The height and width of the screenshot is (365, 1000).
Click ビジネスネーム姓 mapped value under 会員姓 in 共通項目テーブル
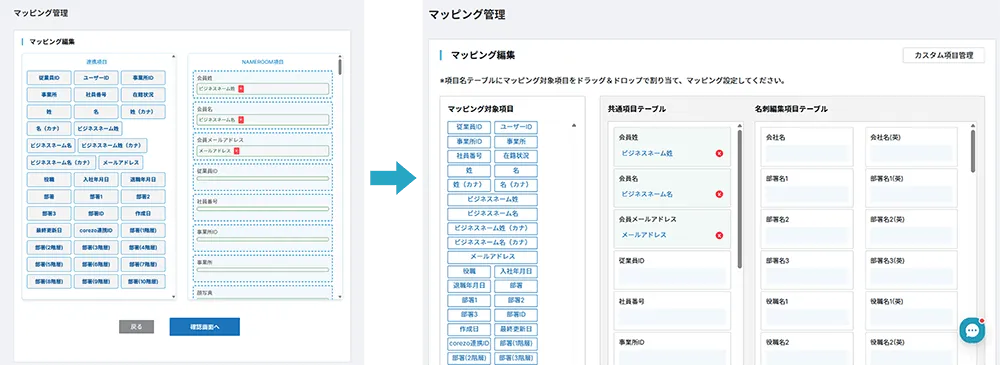[647, 154]
